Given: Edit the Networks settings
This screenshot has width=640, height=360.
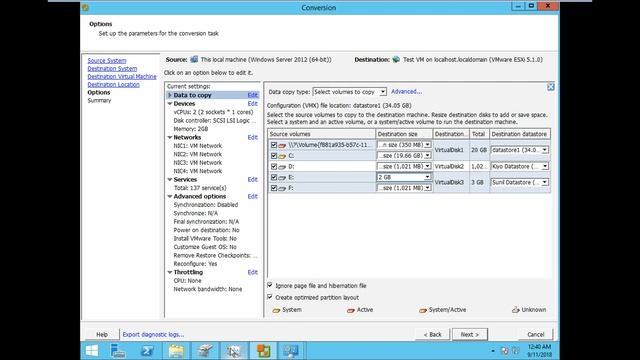Looking at the screenshot, I should [253, 138].
